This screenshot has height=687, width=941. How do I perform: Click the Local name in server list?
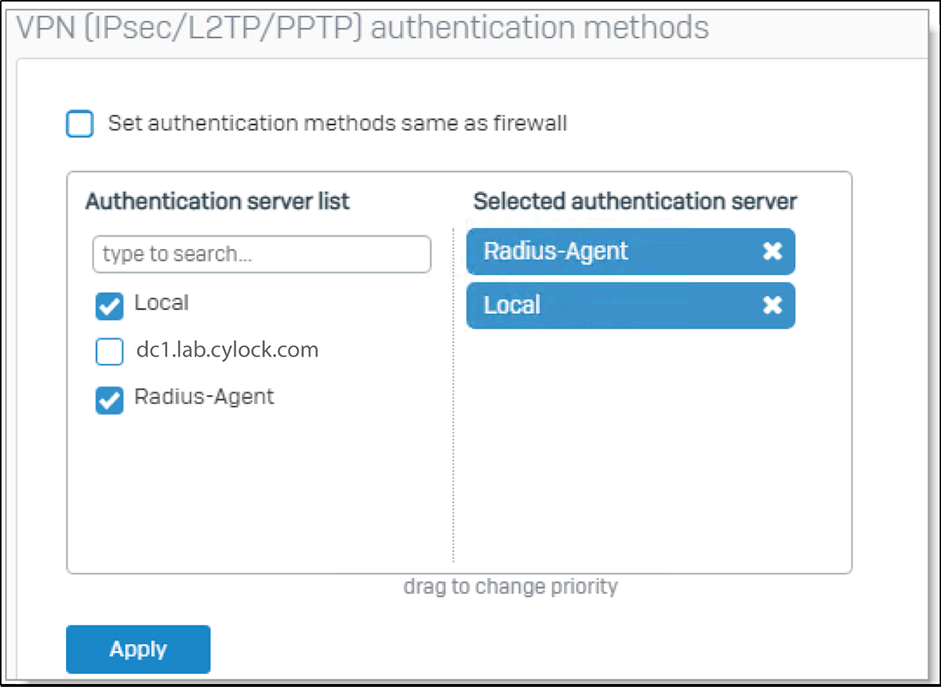click(161, 303)
